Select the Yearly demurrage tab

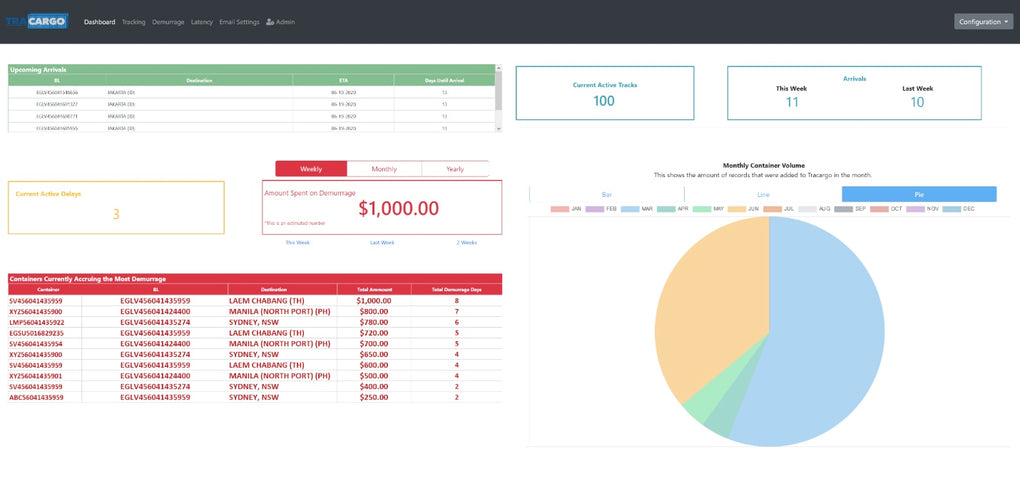pos(455,169)
